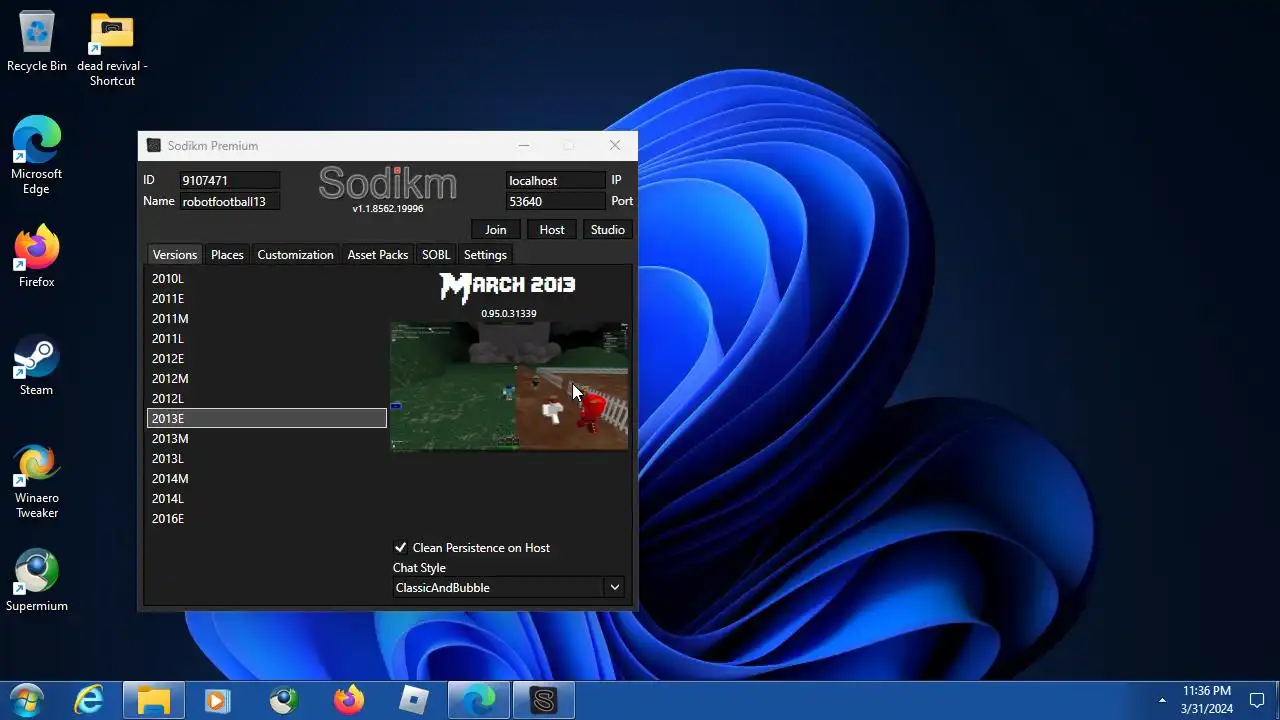Switch to the Places tab
Image resolution: width=1280 pixels, height=720 pixels.
point(227,255)
